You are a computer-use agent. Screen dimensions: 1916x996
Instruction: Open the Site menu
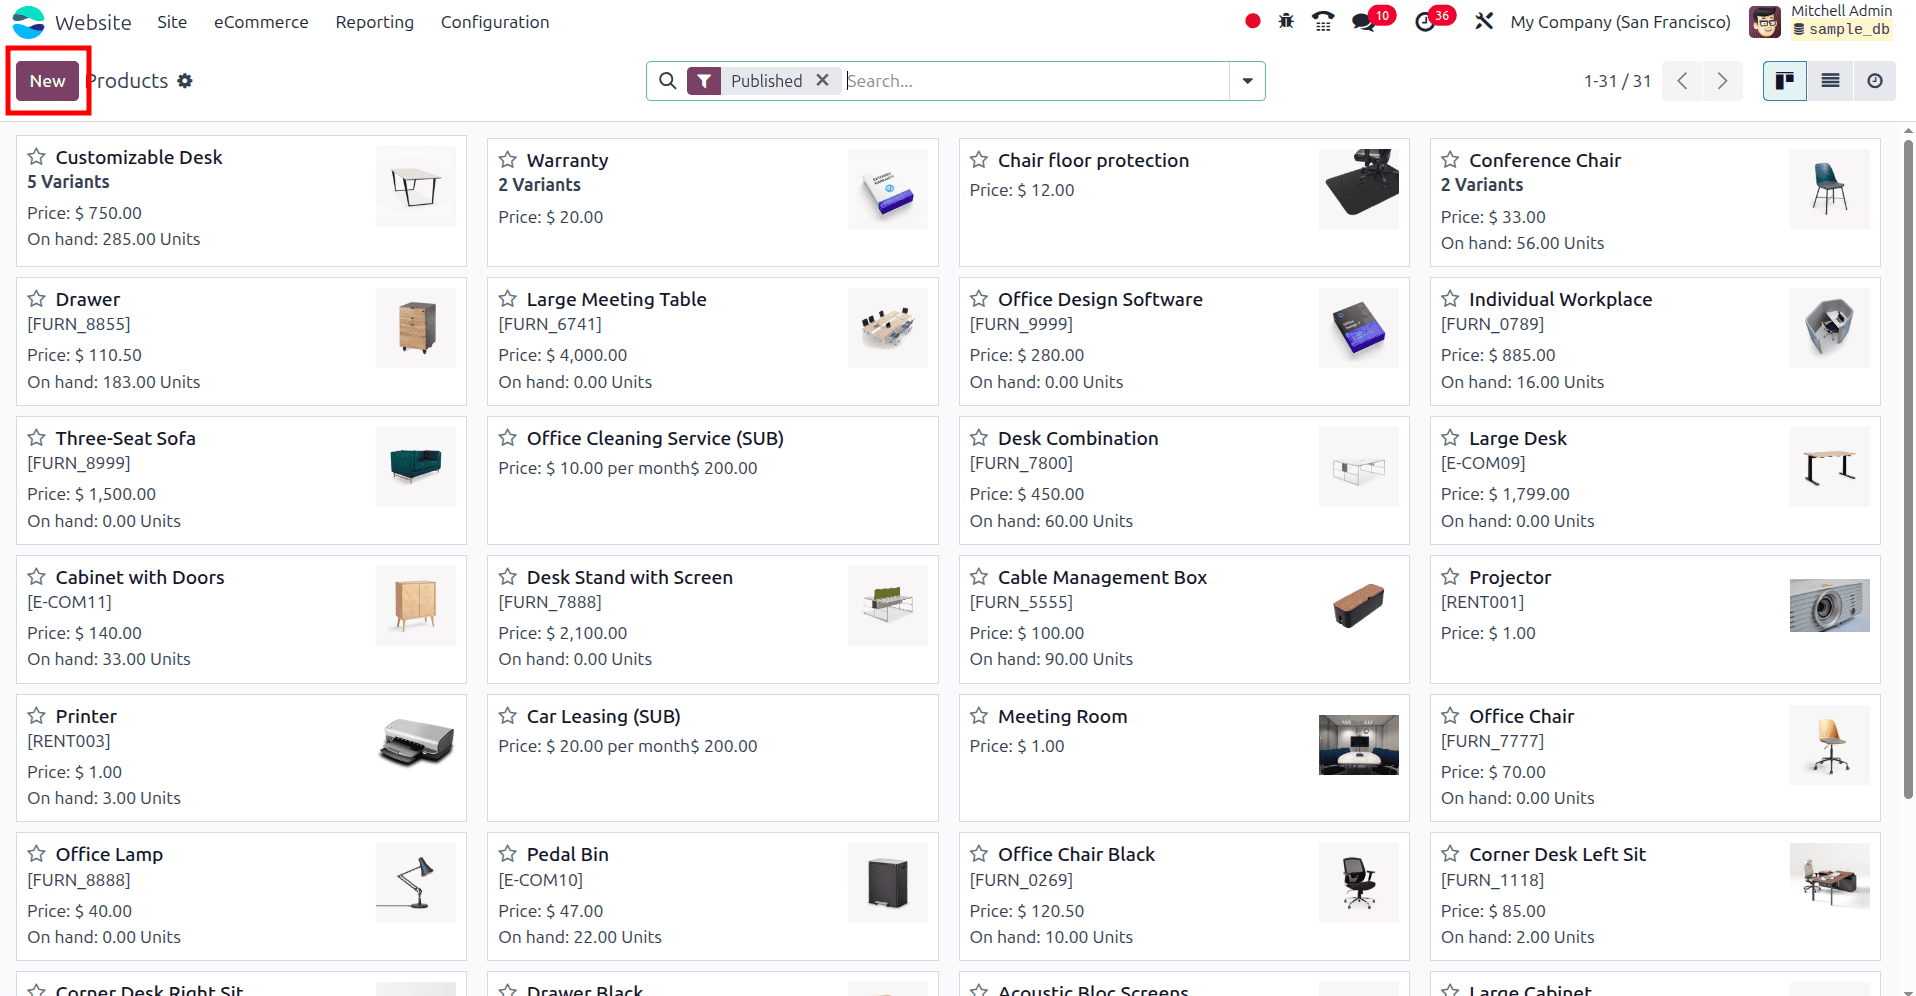click(172, 22)
